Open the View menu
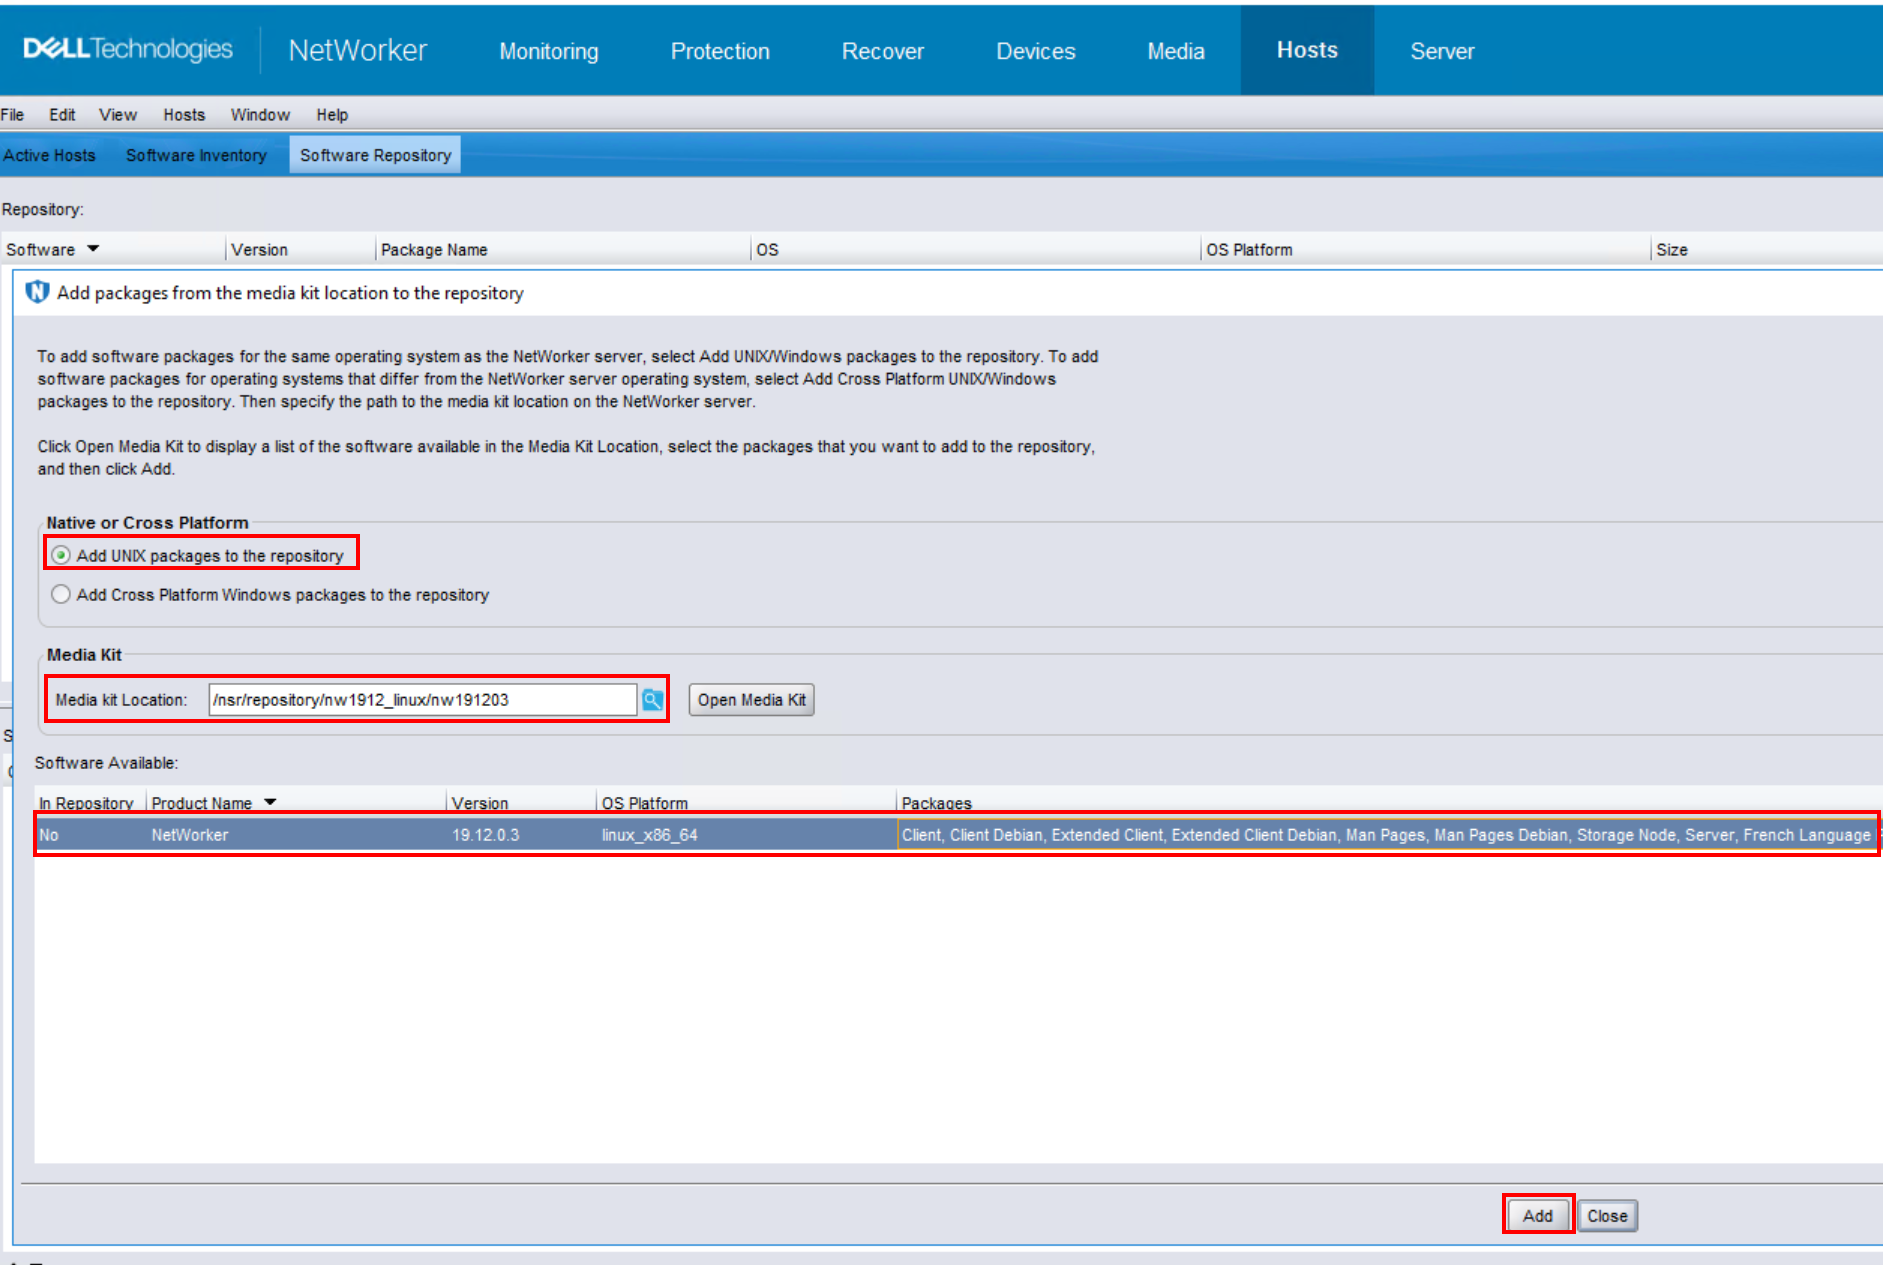1883x1265 pixels. [118, 114]
